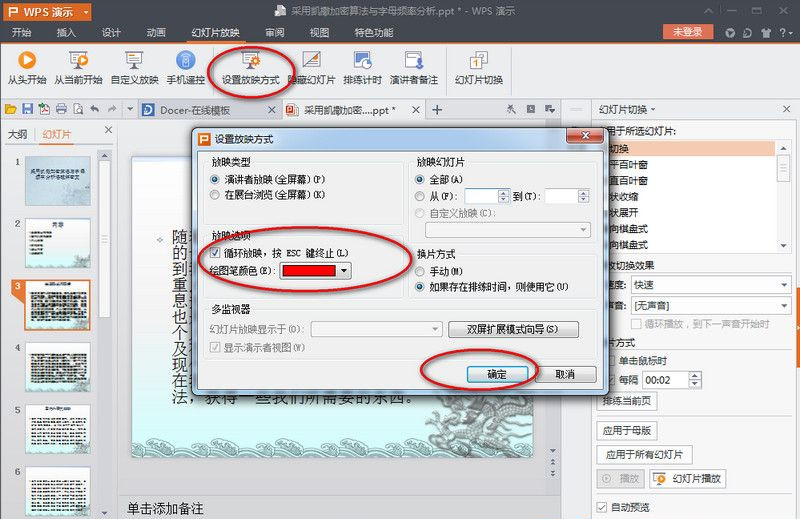Click the 幻灯片切换 transition icon
The width and height of the screenshot is (800, 519).
(478, 61)
